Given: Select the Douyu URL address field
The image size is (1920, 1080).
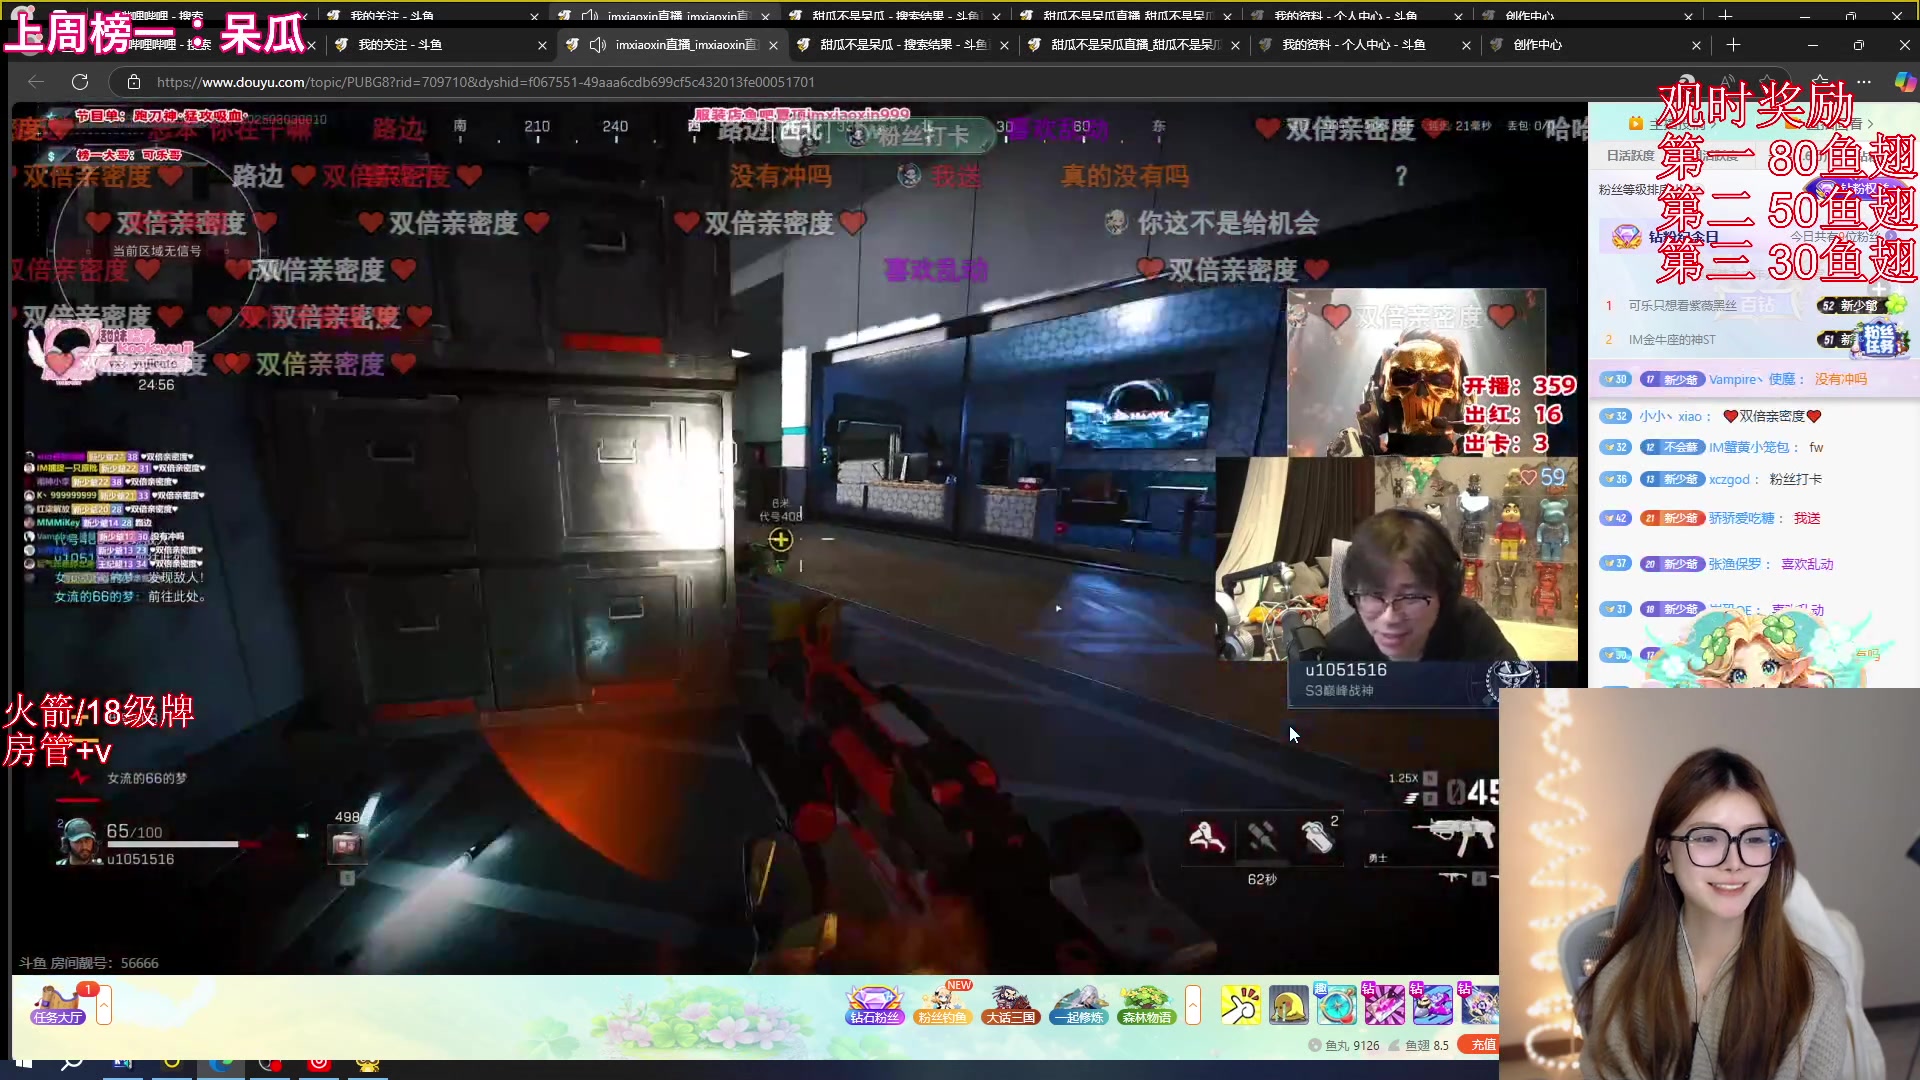Looking at the screenshot, I should [x=485, y=82].
